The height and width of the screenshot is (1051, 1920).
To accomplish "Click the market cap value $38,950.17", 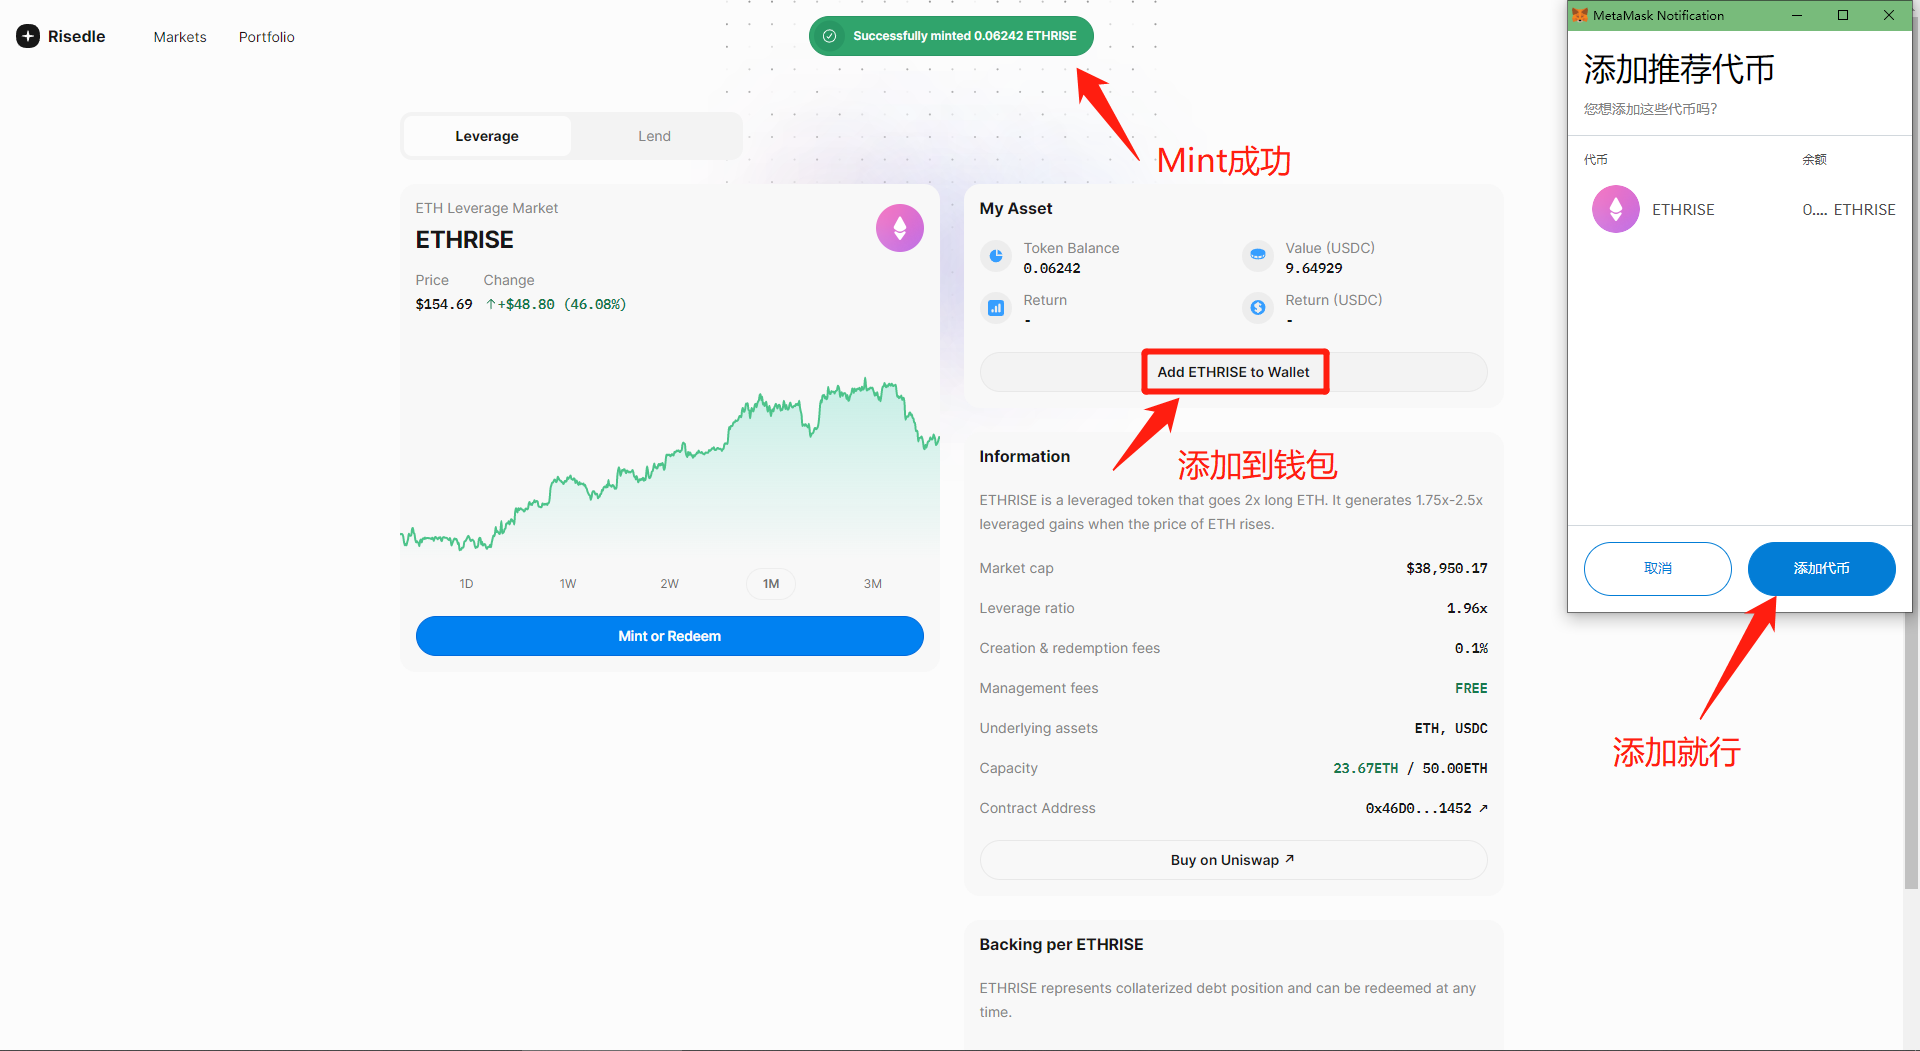I will click(1446, 568).
